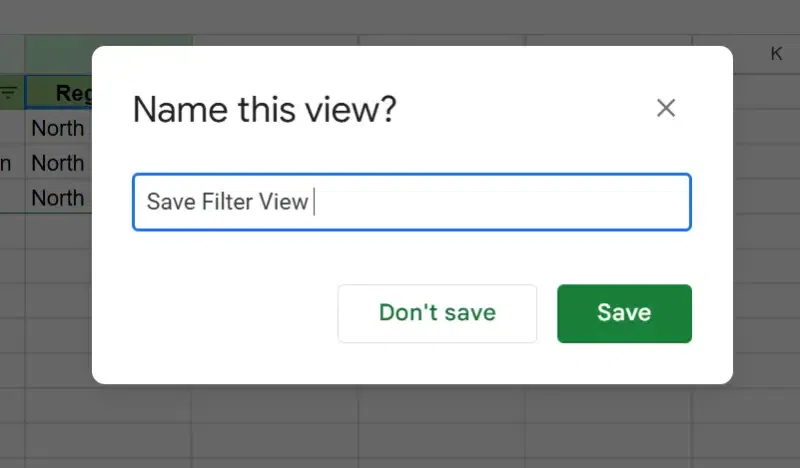Viewport: 800px width, 468px height.
Task: Close the Name this view dialog
Action: click(x=666, y=108)
